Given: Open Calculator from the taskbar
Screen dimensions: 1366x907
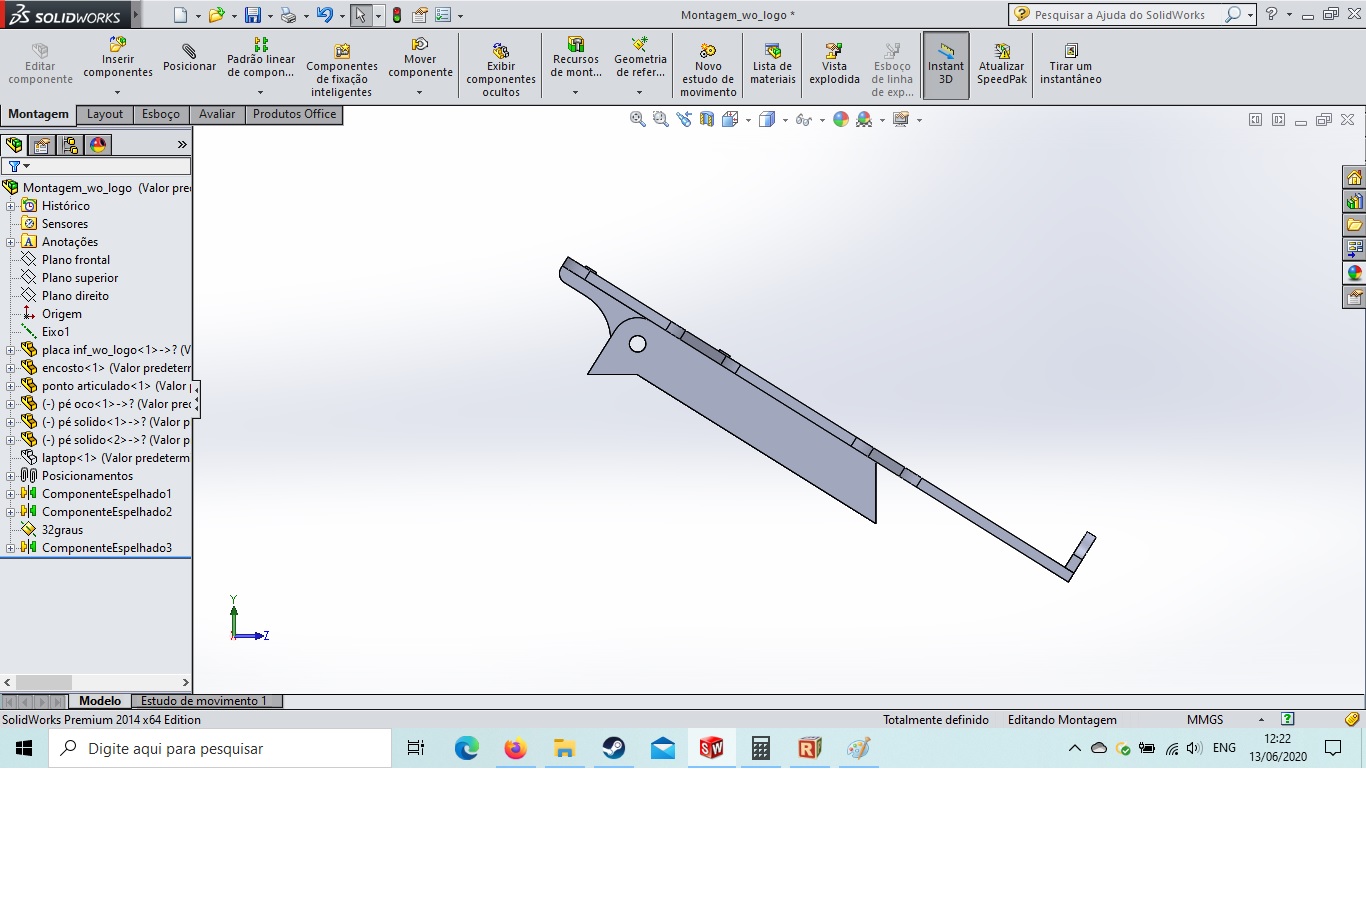Looking at the screenshot, I should (x=760, y=748).
